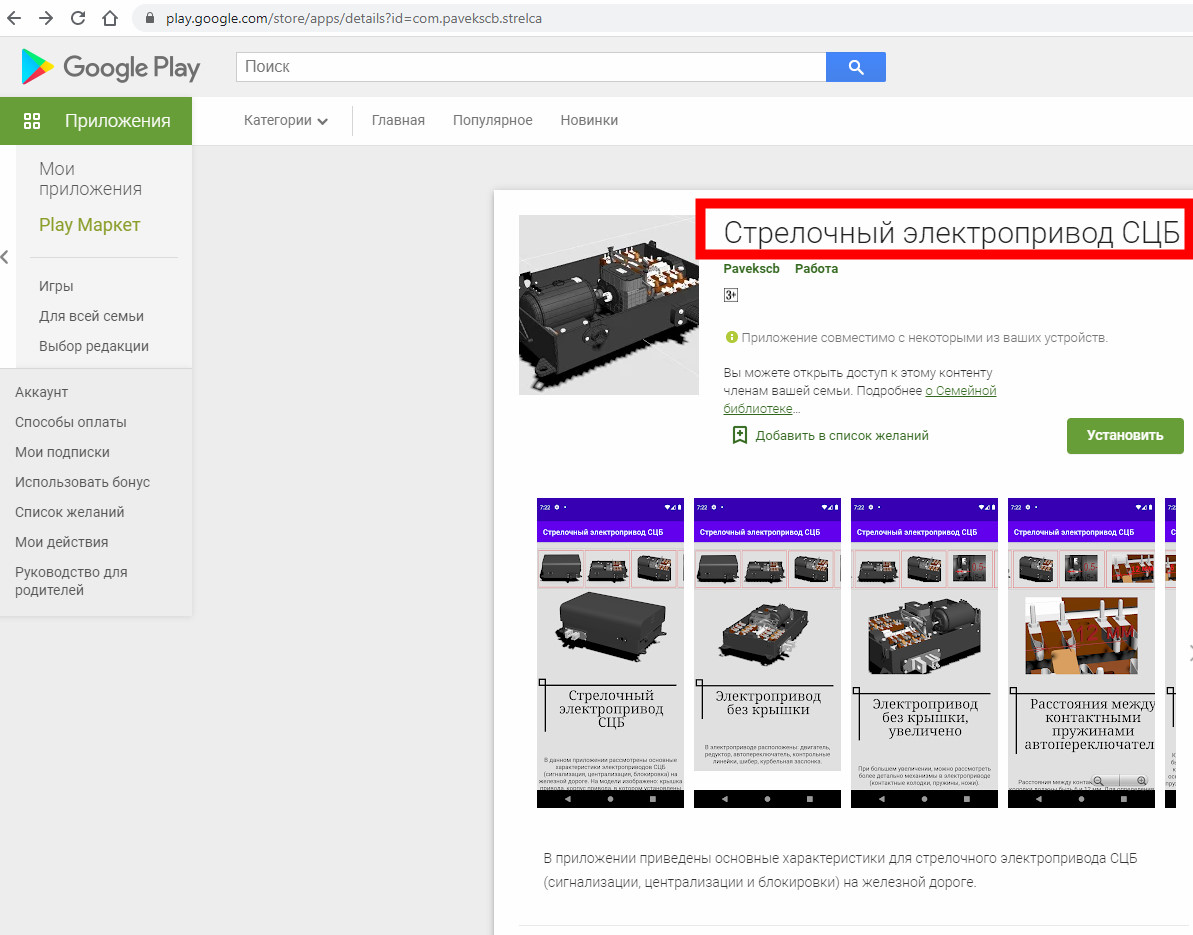
Task: Go to browser home page icon
Action: click(x=111, y=18)
